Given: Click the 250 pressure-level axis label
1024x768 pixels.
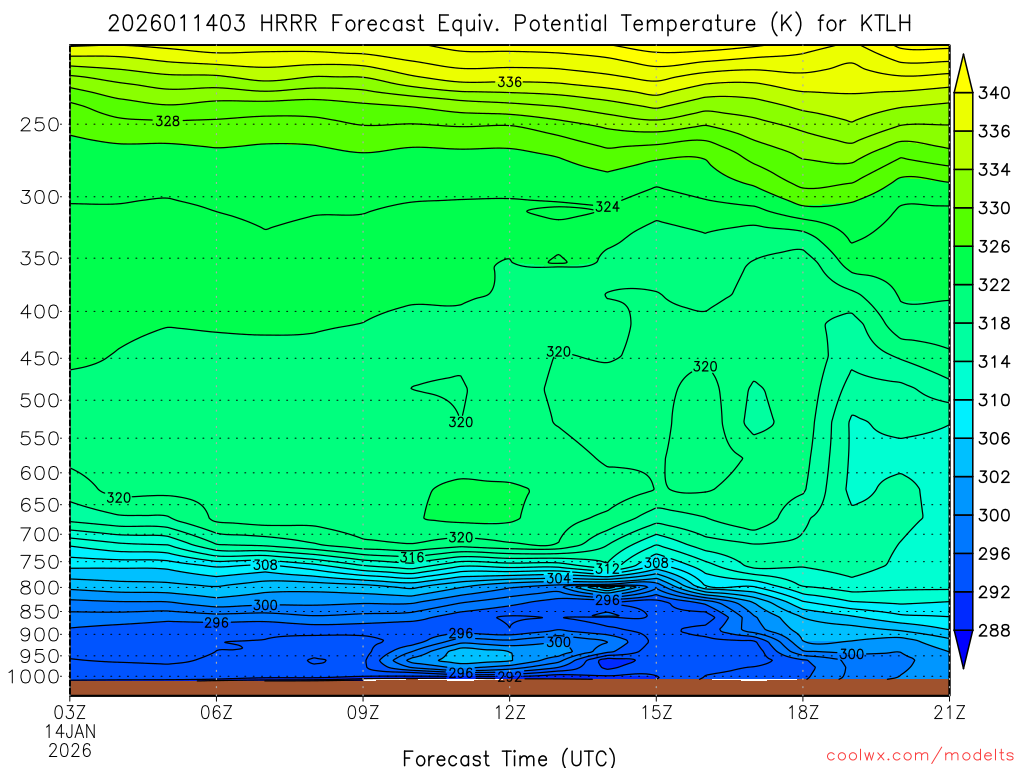Looking at the screenshot, I should point(39,124).
